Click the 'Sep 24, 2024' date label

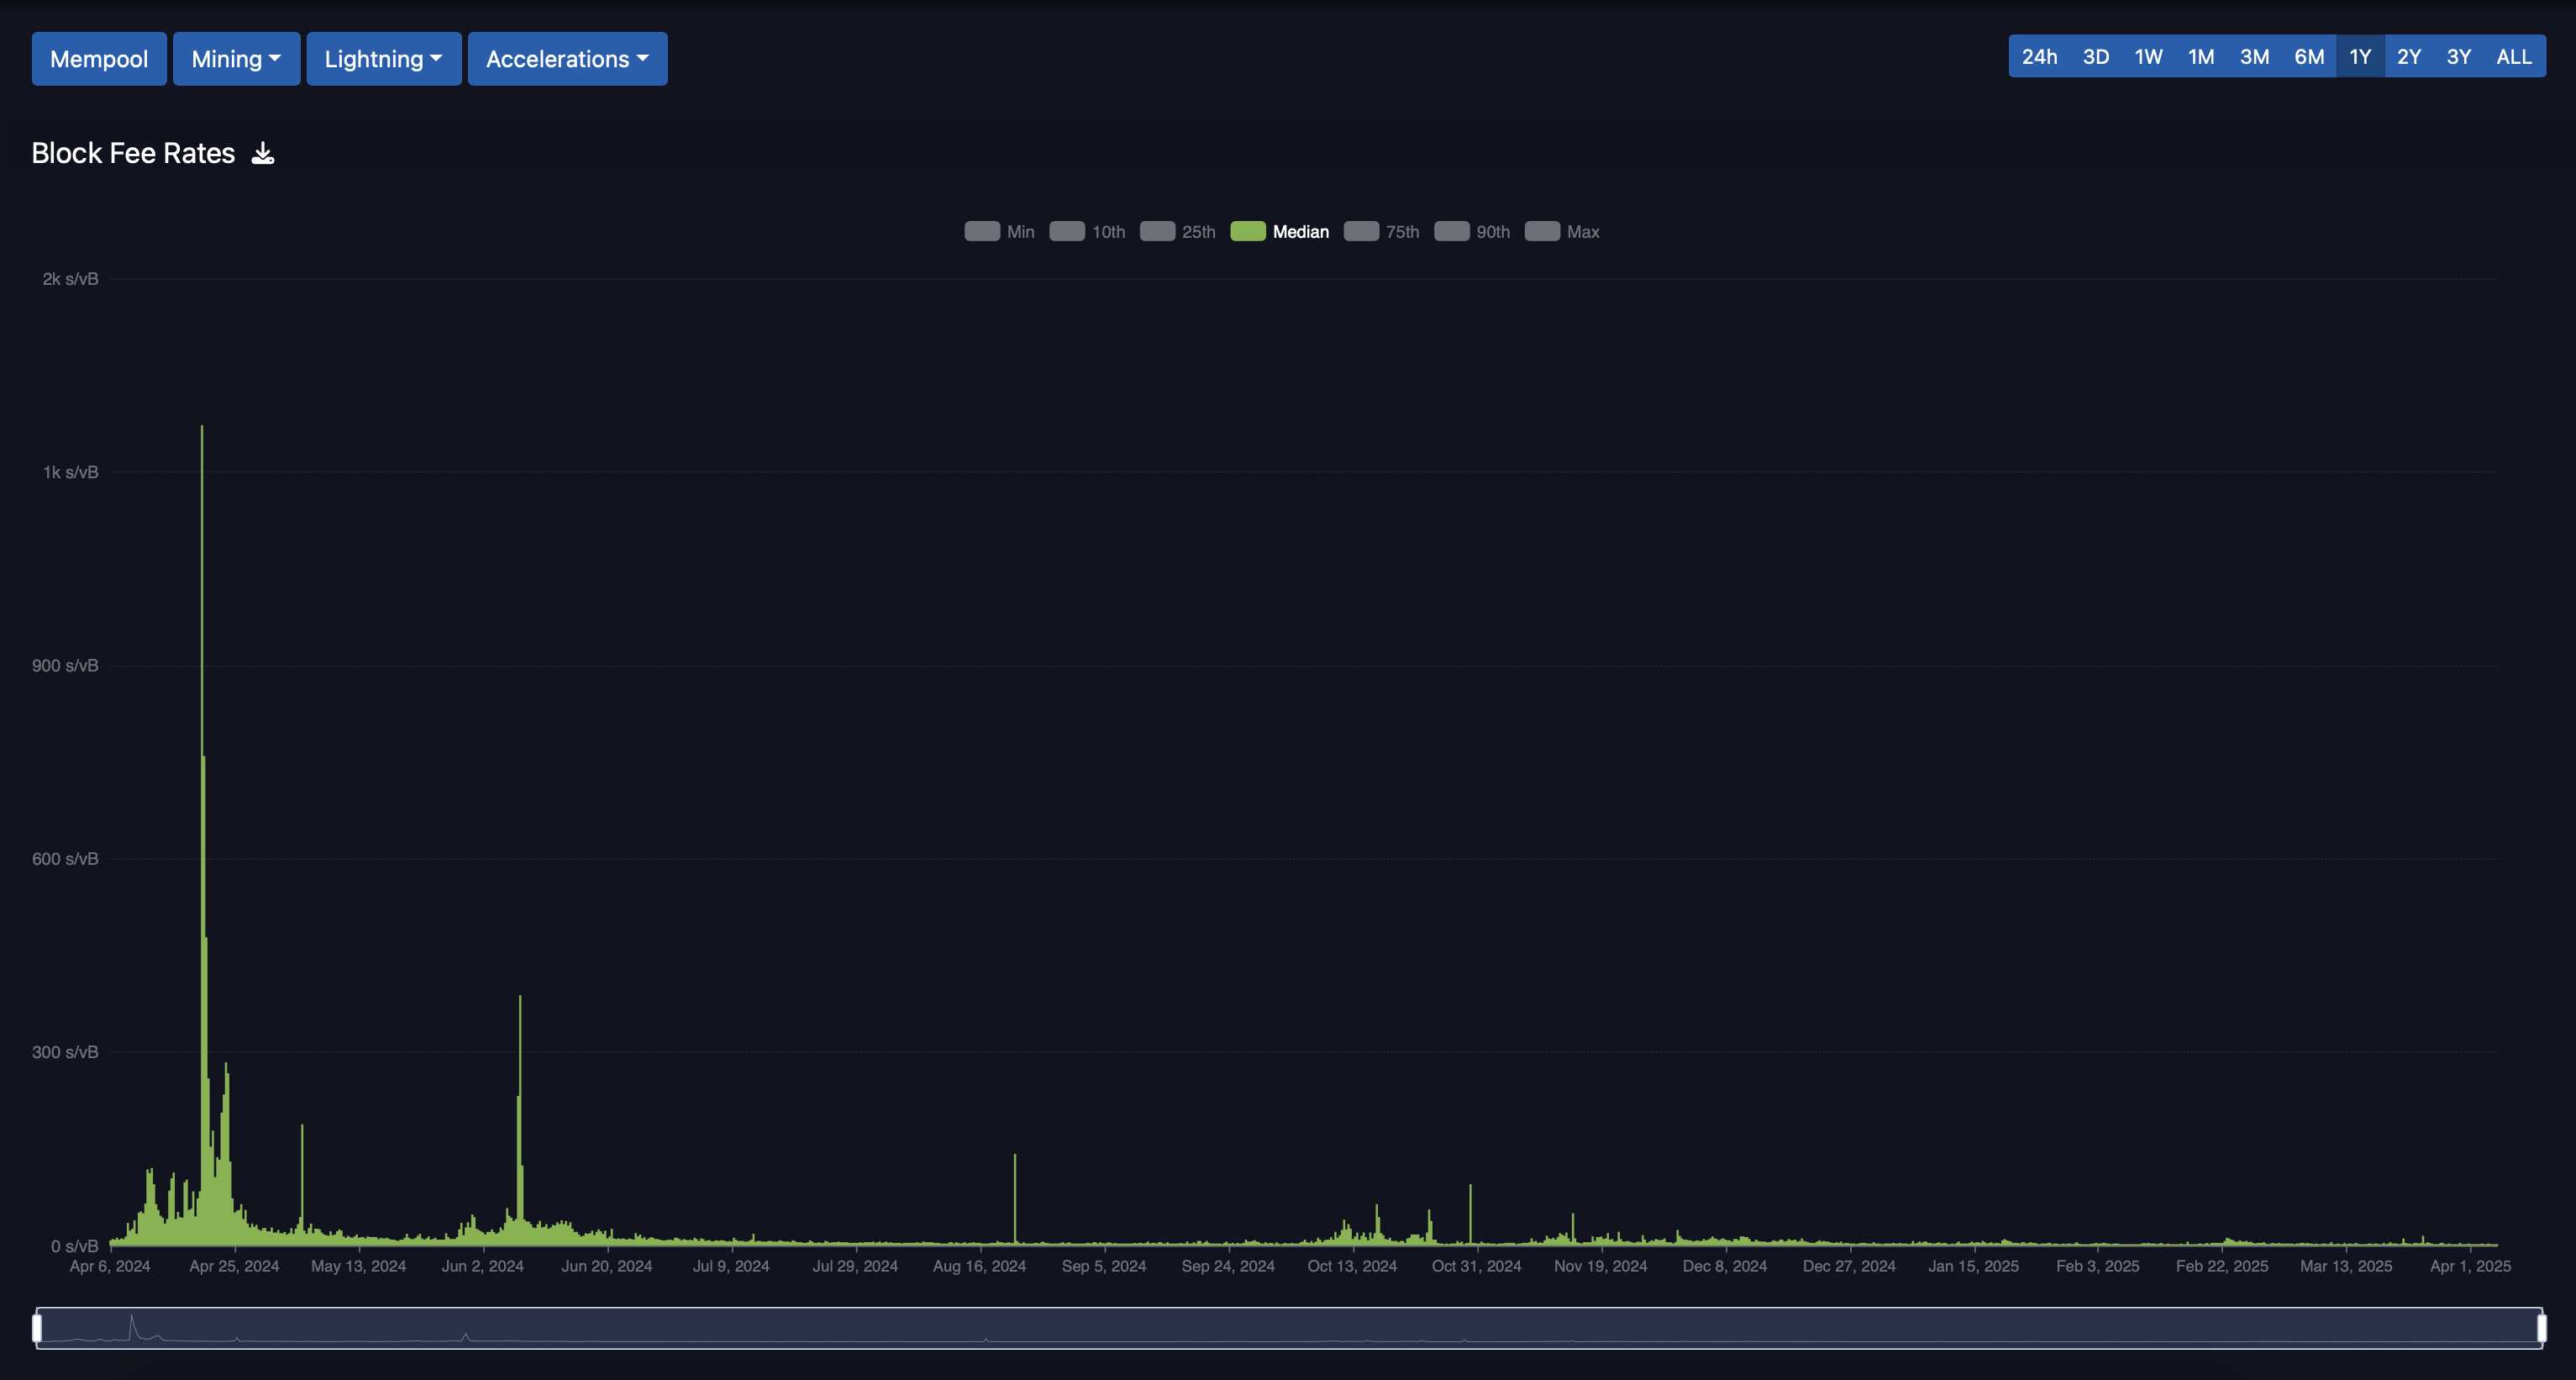coord(1228,1266)
